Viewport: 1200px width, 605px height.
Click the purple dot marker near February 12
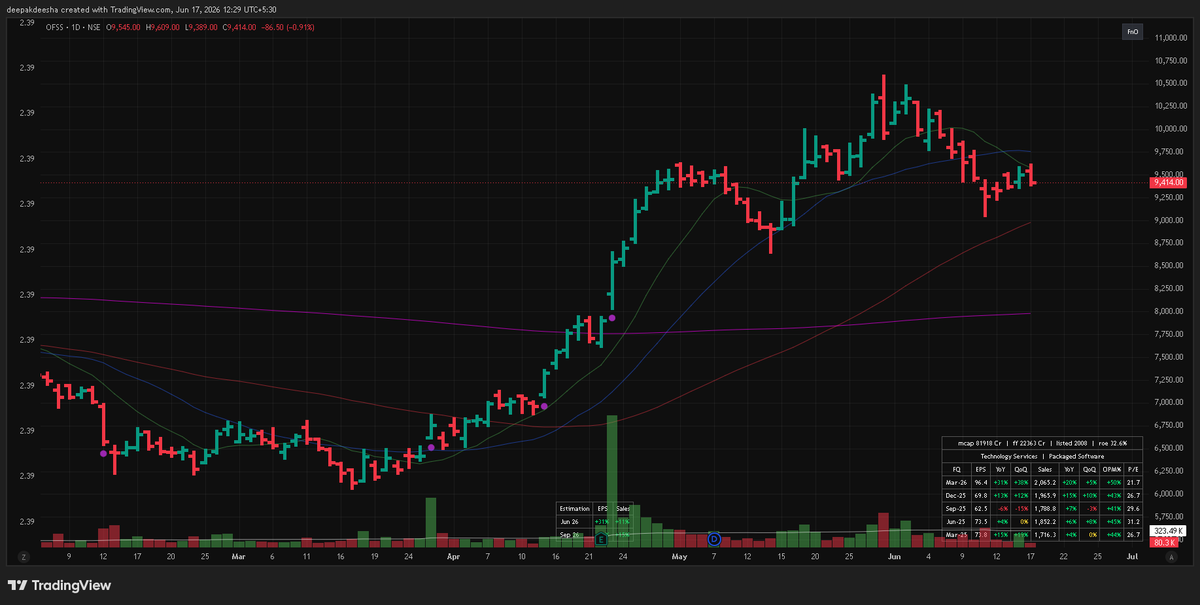point(103,453)
